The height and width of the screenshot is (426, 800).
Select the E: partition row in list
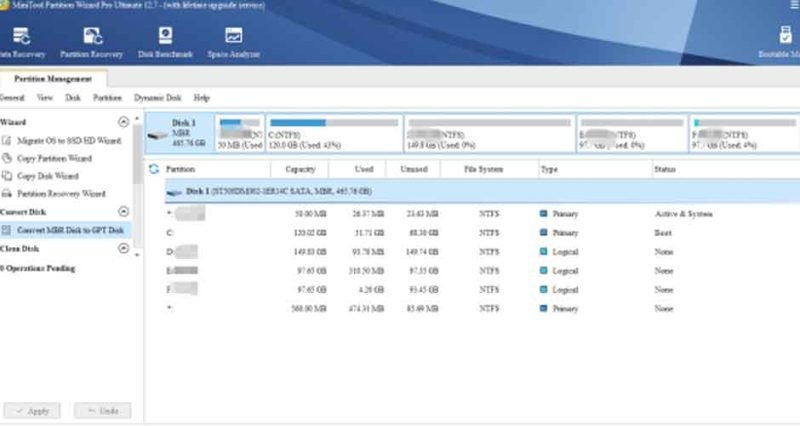pyautogui.click(x=482, y=270)
